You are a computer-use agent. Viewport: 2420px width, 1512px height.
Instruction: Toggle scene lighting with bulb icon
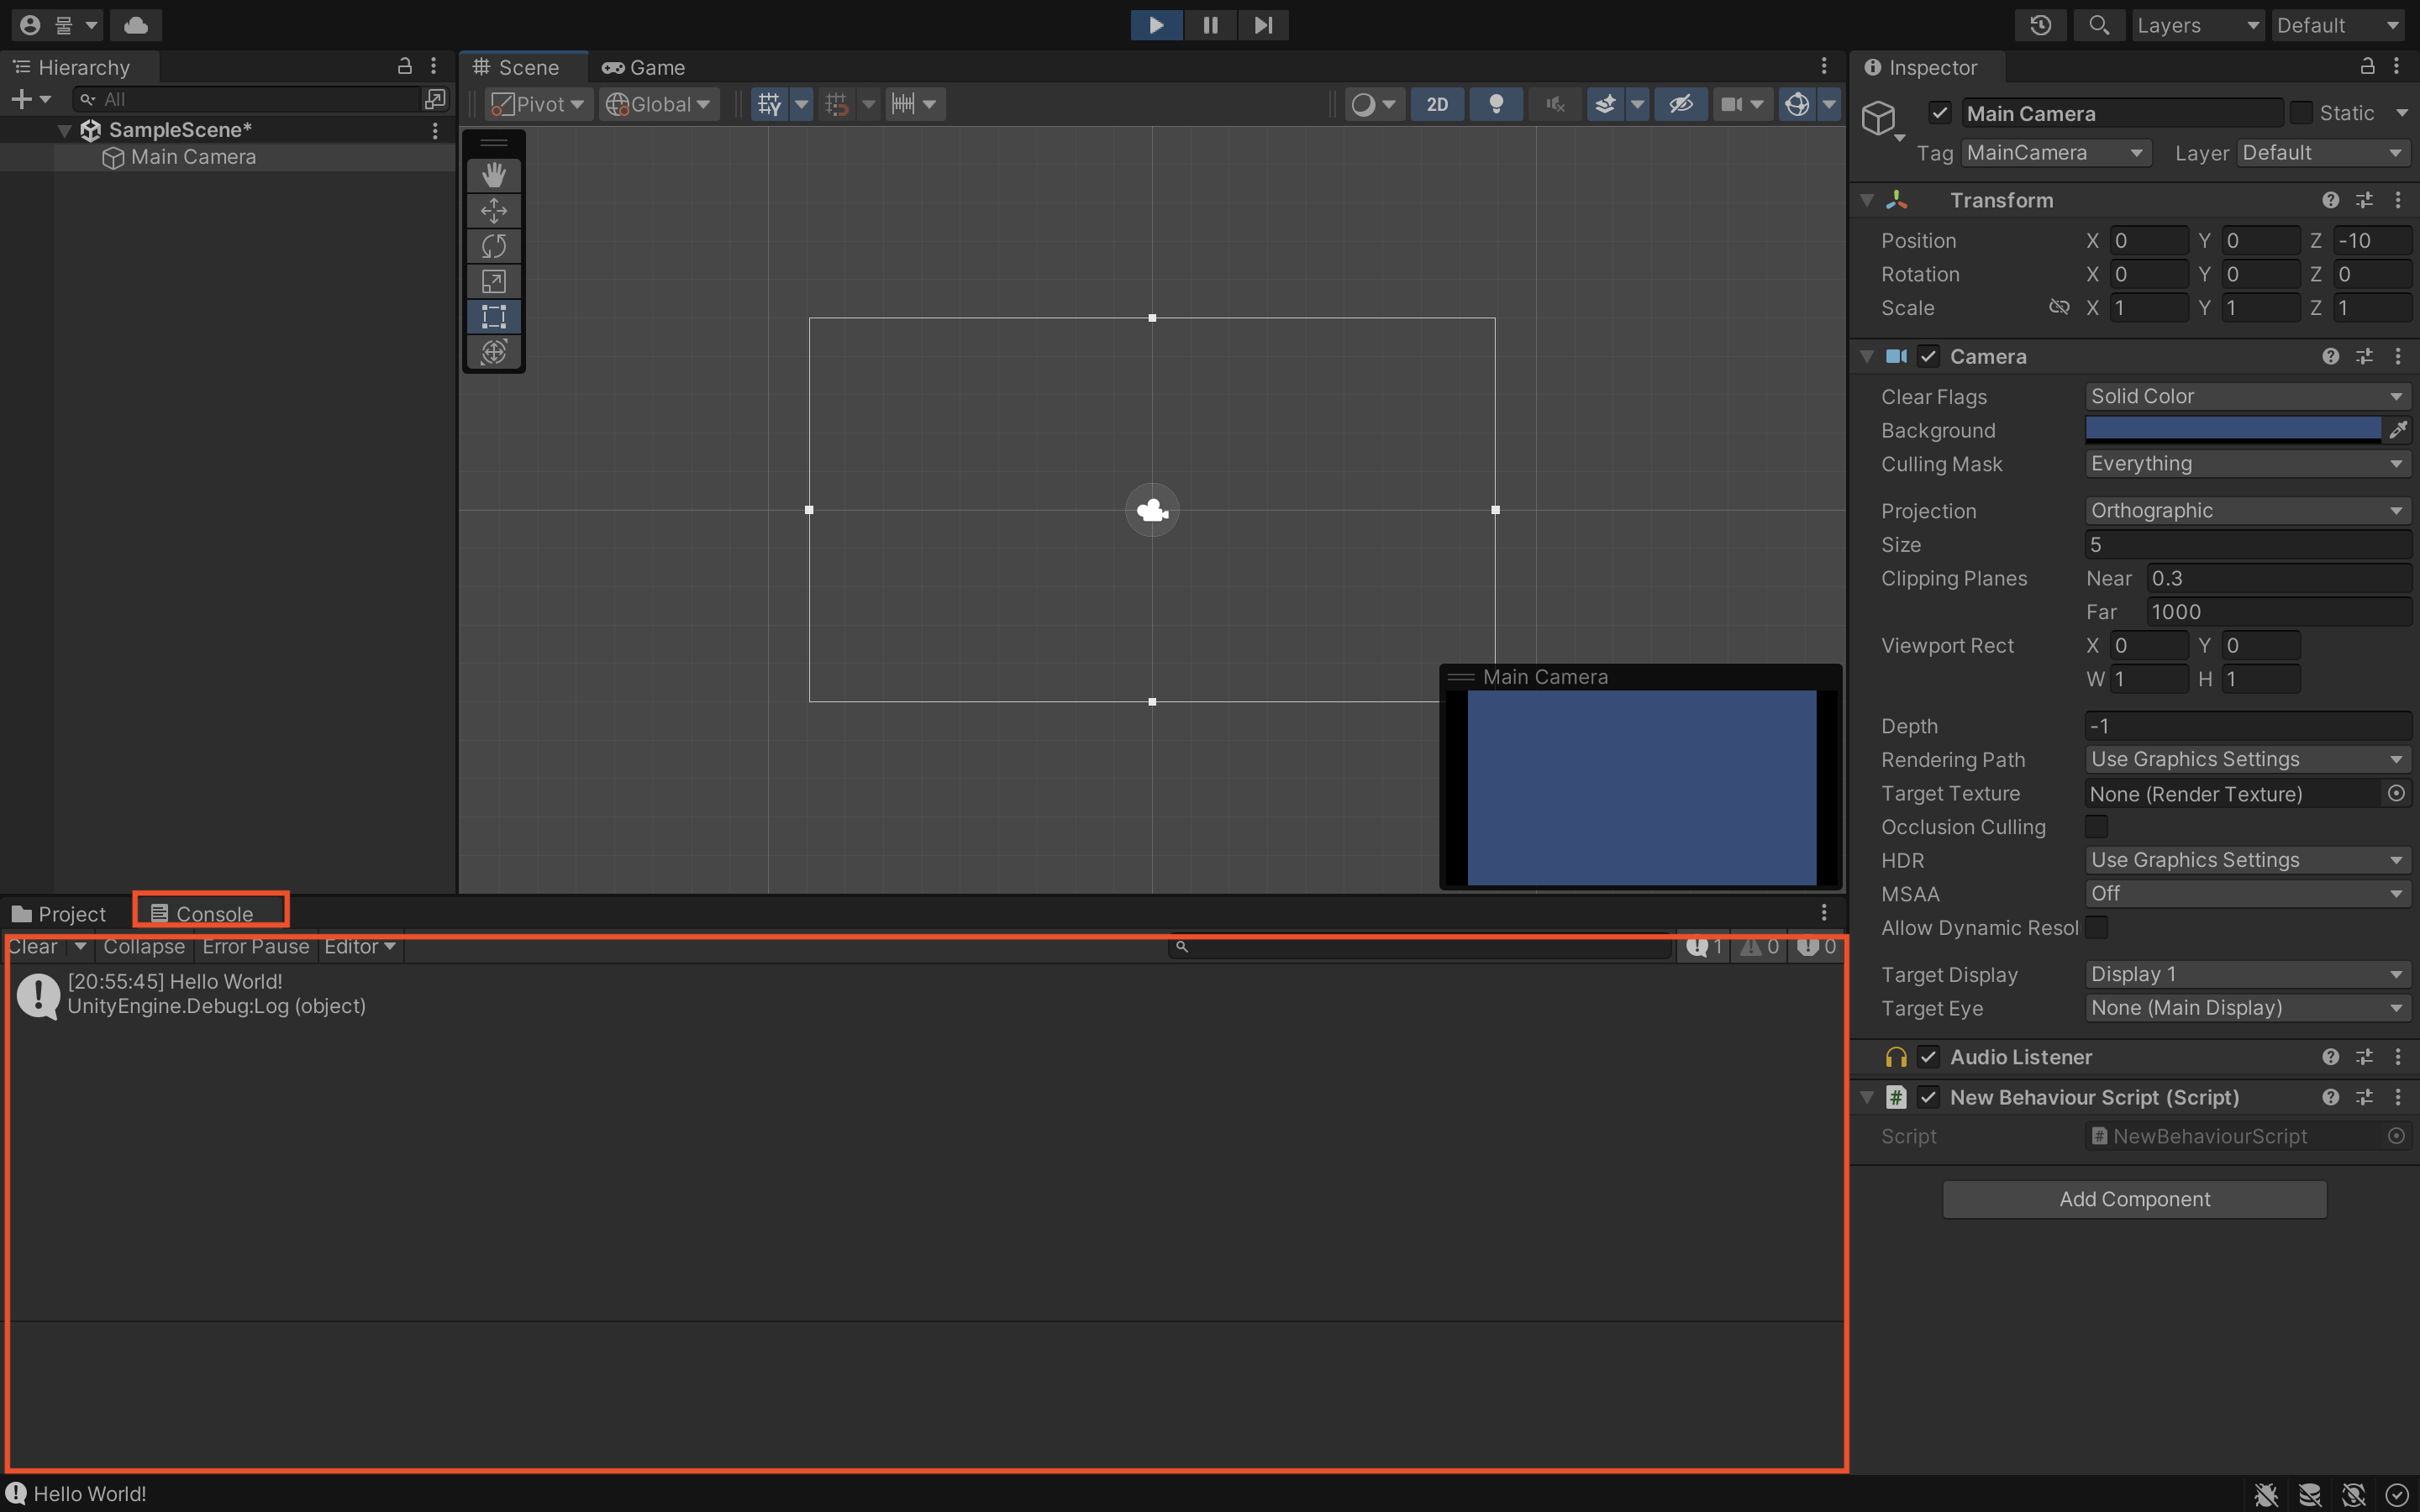(1496, 104)
